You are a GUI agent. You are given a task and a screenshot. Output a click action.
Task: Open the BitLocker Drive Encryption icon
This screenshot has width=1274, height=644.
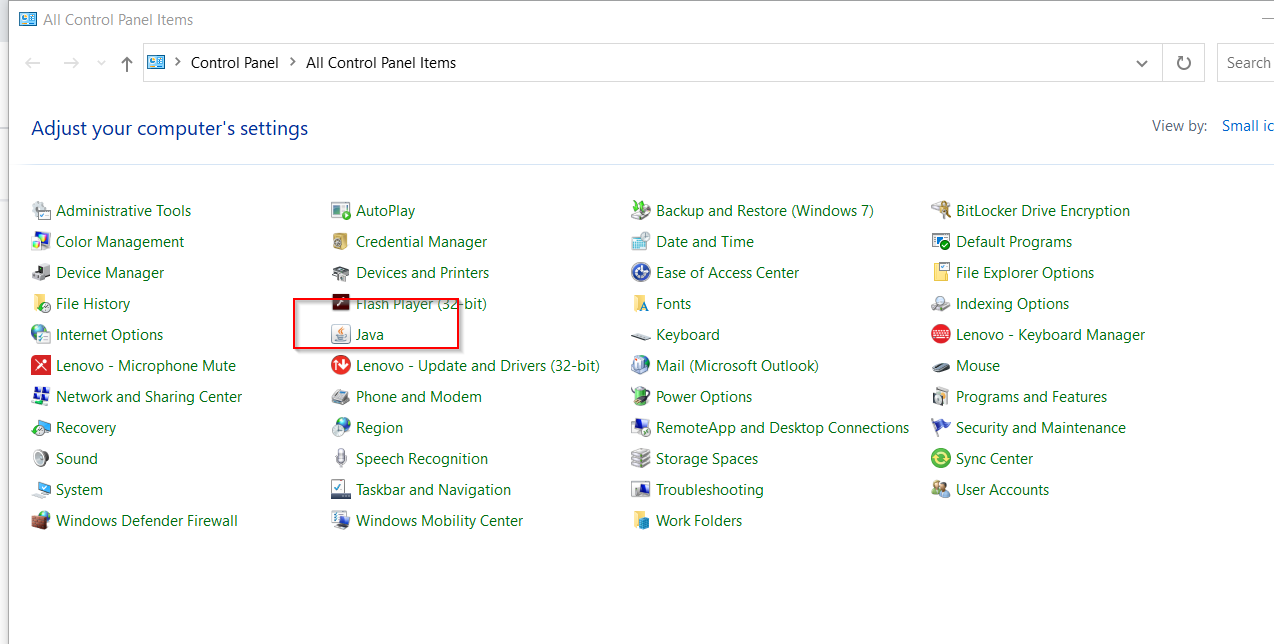pos(941,211)
